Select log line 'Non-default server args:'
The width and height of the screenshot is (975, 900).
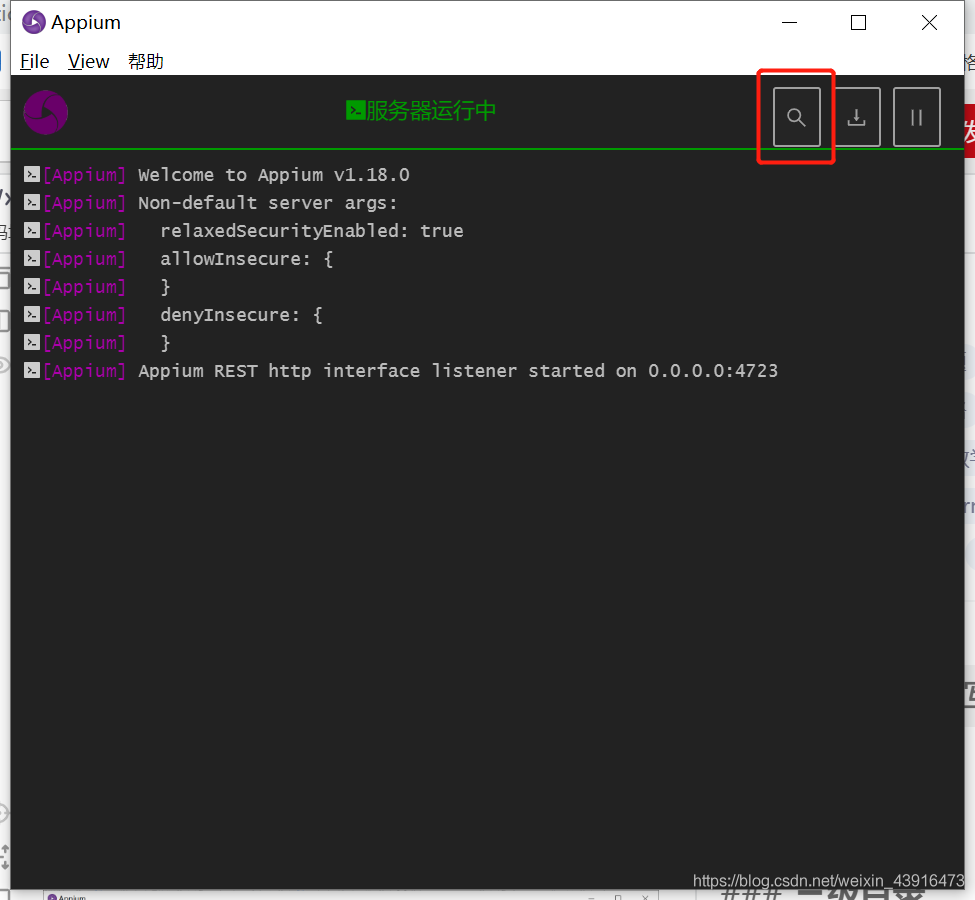click(267, 203)
